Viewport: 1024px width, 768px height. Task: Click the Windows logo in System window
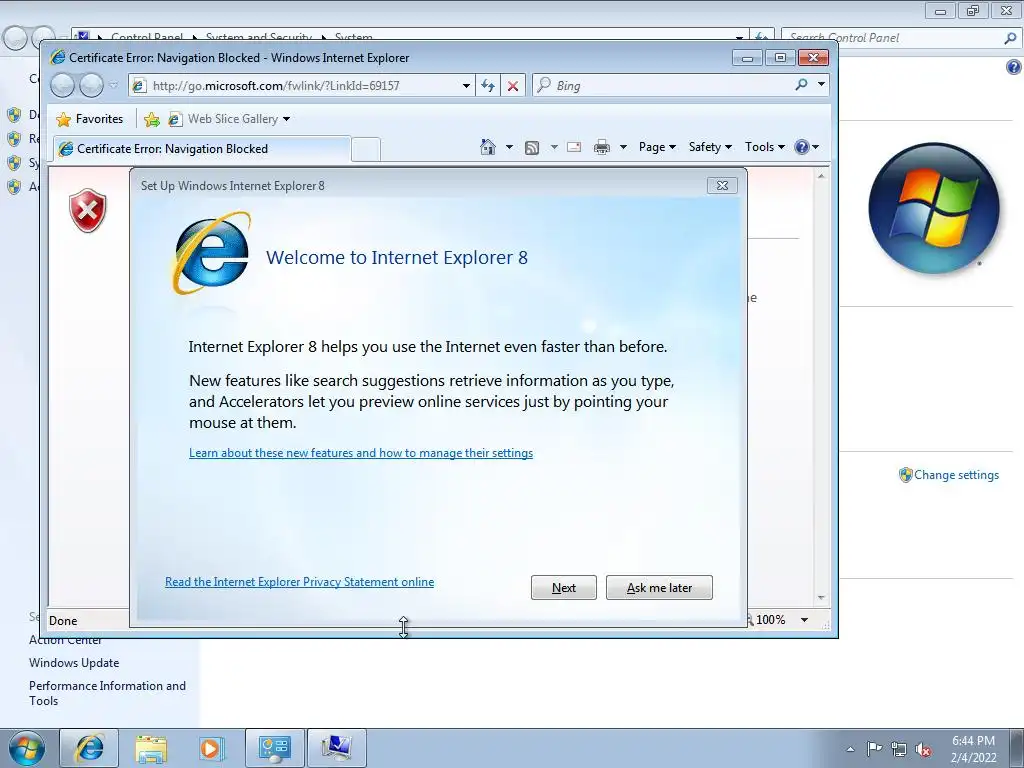pyautogui.click(x=933, y=208)
